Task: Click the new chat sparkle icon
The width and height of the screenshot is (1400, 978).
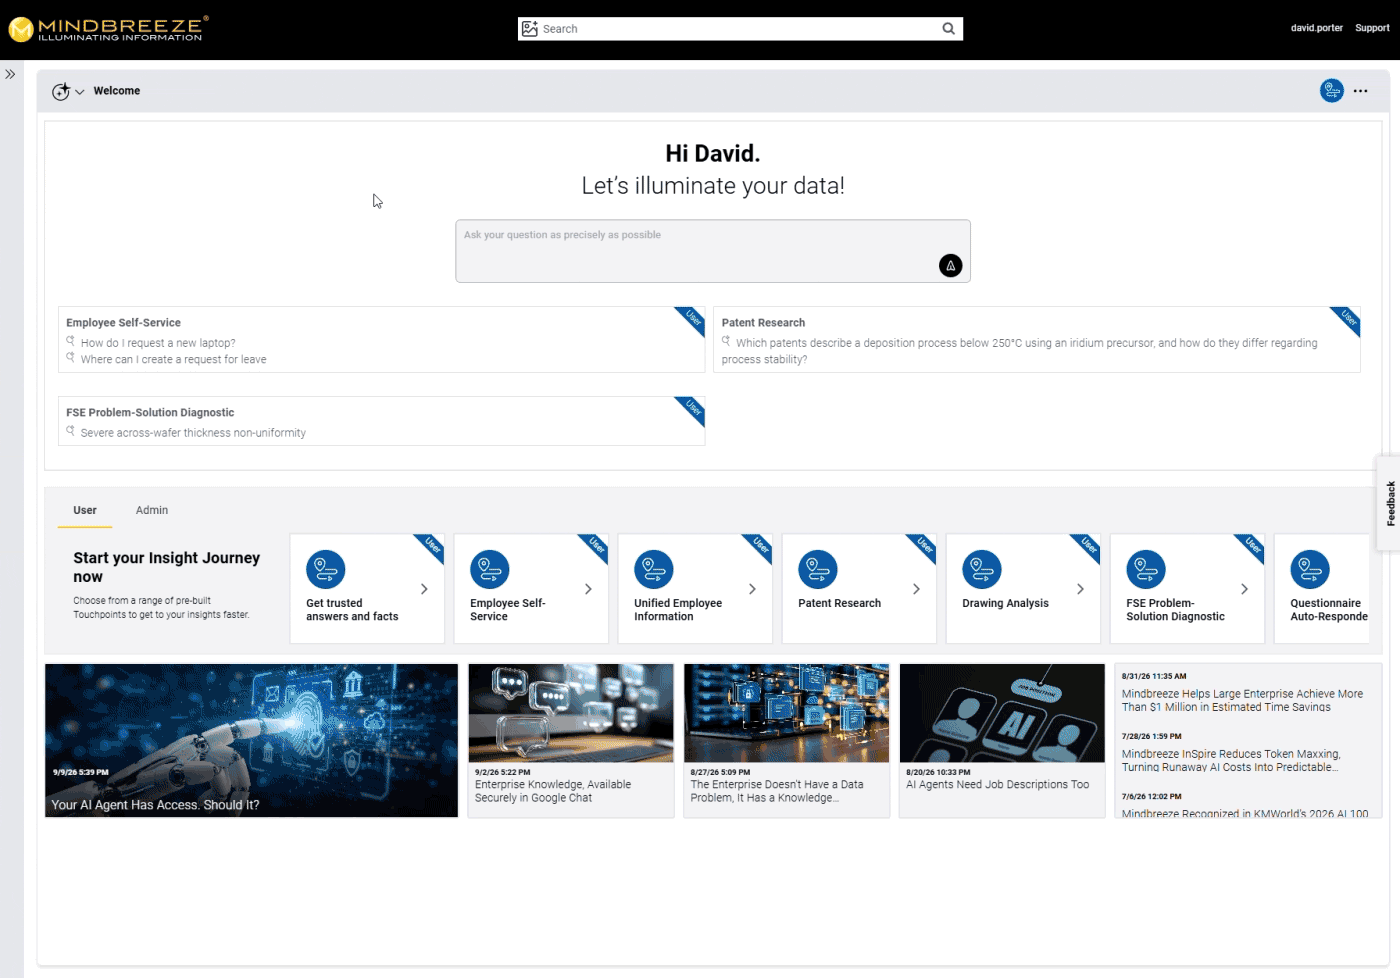Action: (x=61, y=91)
